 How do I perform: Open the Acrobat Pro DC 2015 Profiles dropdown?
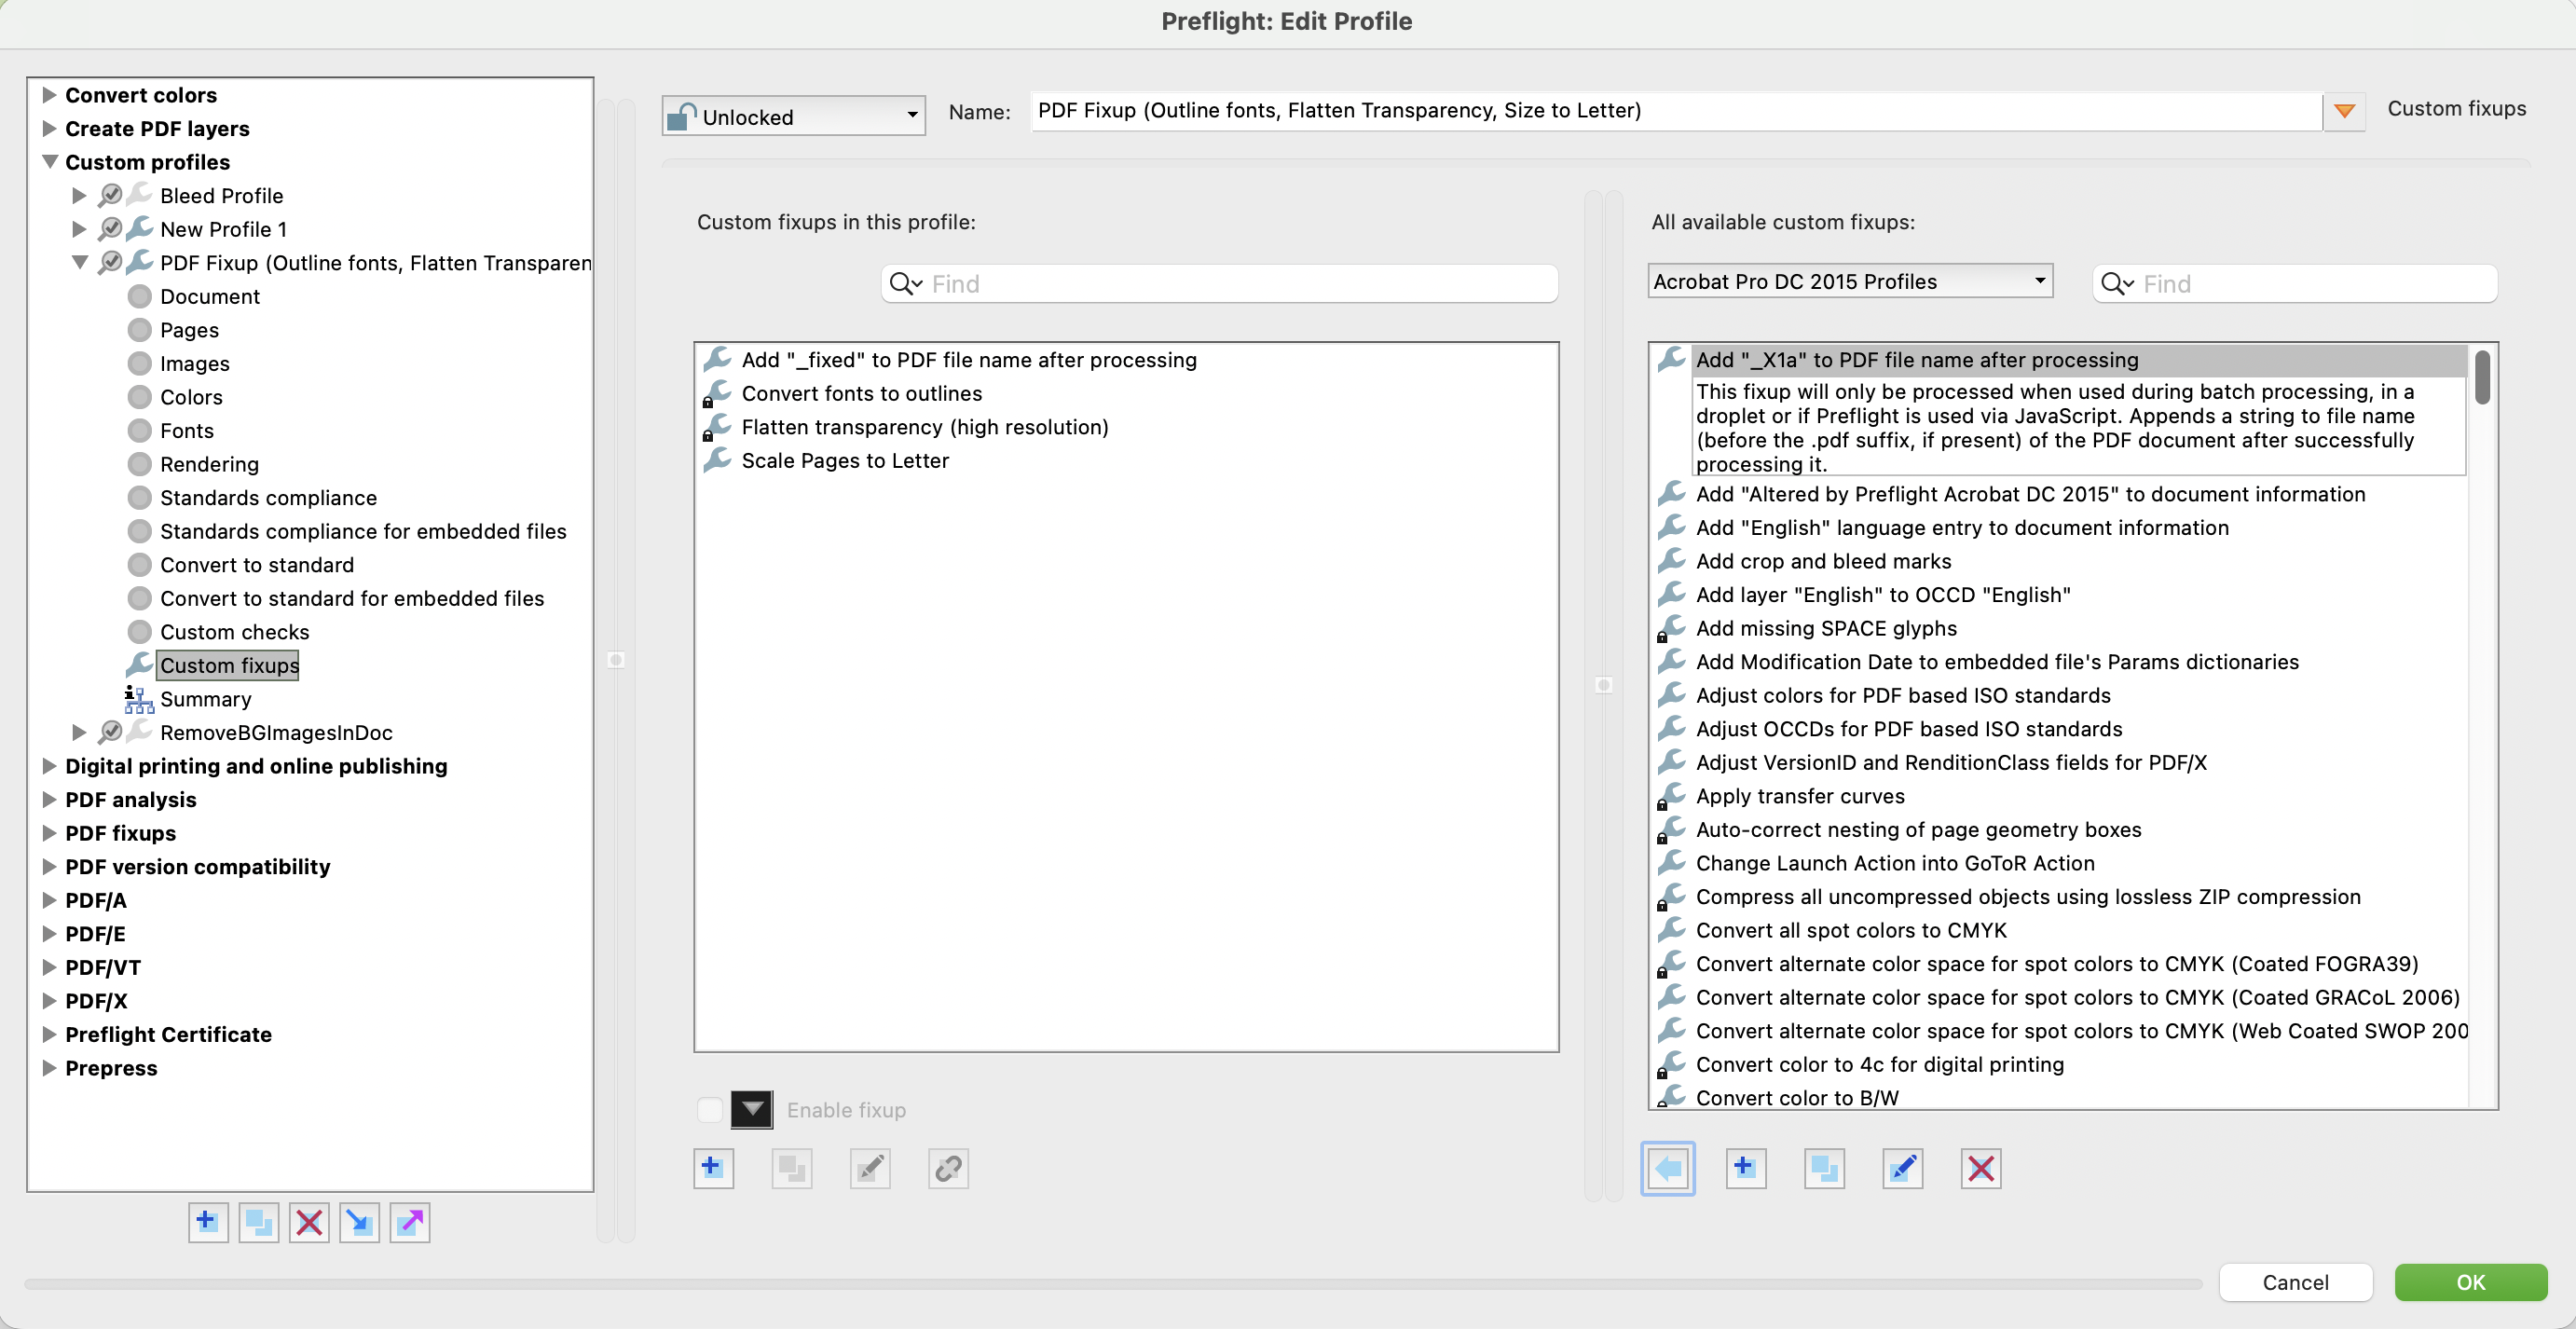click(x=1850, y=281)
